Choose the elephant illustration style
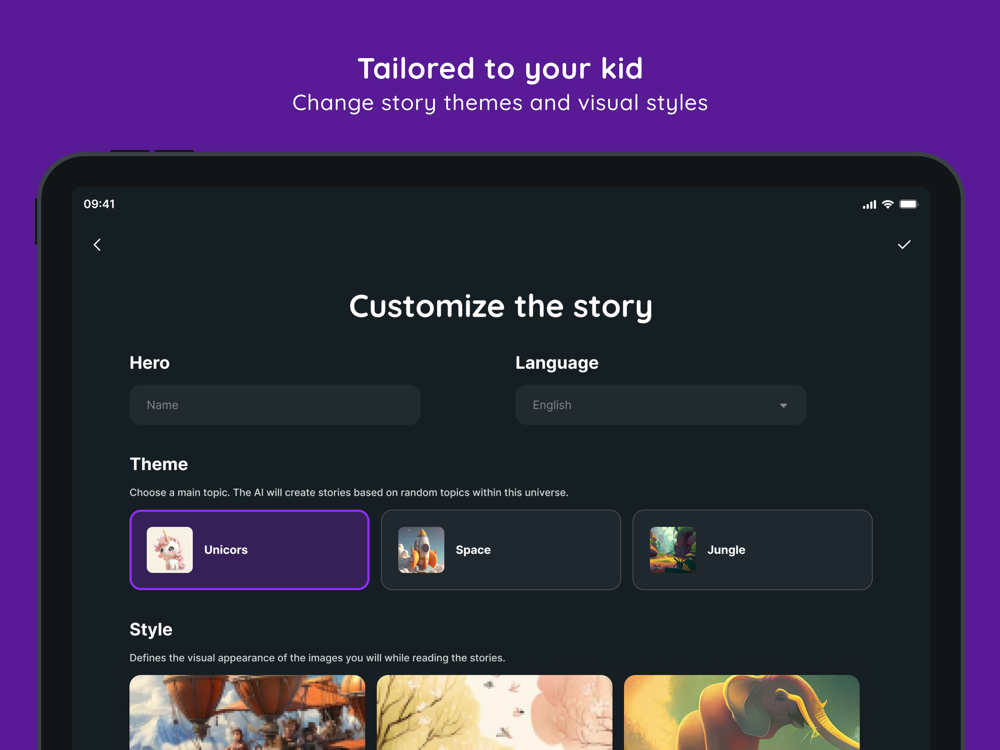The height and width of the screenshot is (750, 1000). [742, 712]
